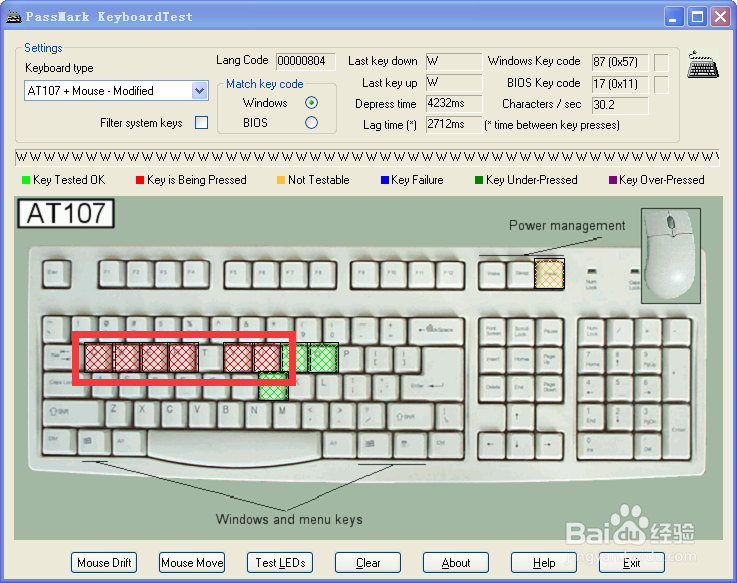Viewport: 737px width, 583px height.
Task: Click the green-hatched J key
Action: (273, 386)
